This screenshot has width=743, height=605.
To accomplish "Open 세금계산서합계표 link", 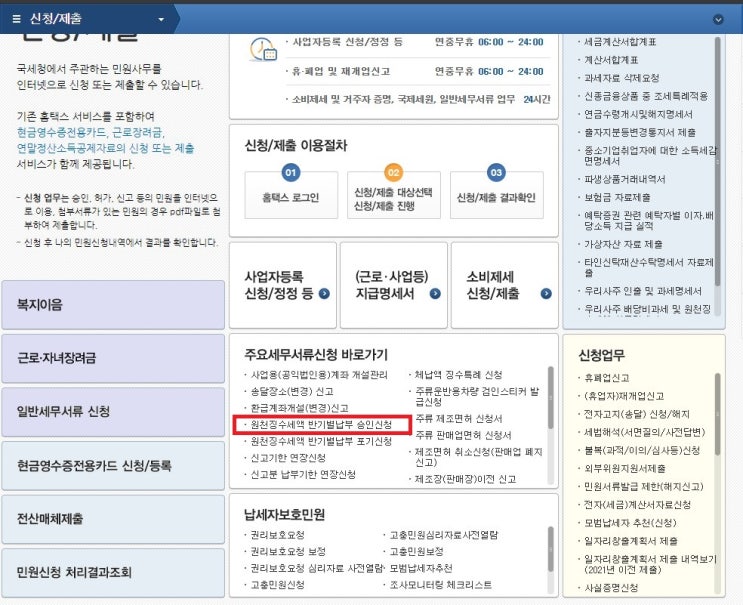I will coord(620,42).
